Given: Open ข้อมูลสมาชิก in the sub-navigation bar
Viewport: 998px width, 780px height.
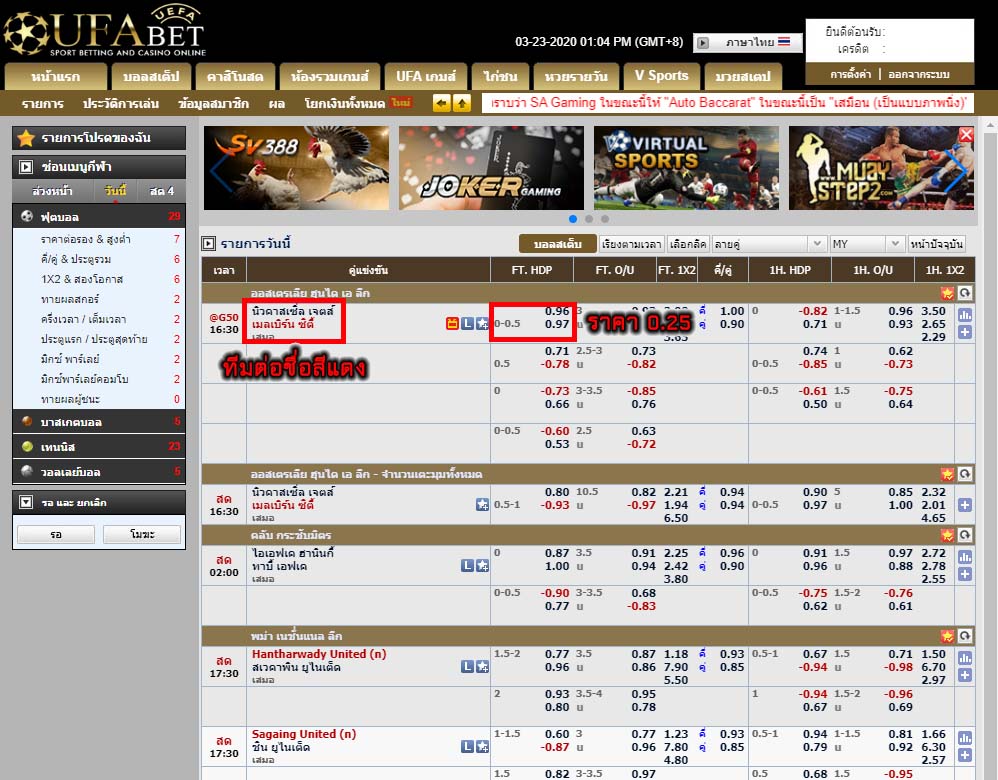Looking at the screenshot, I should tap(214, 103).
